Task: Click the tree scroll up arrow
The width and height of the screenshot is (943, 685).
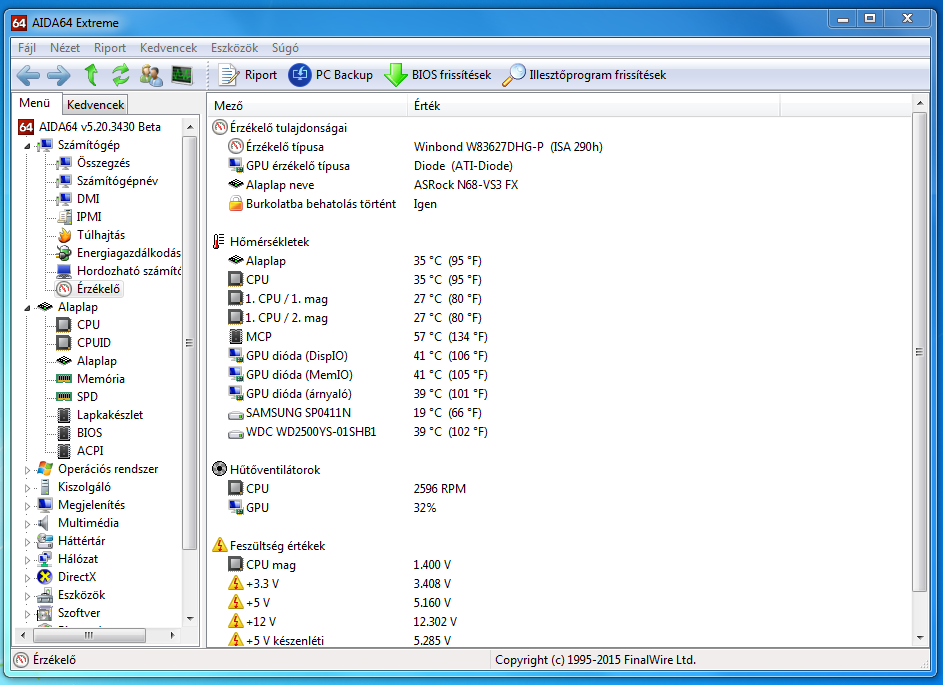Action: tap(190, 127)
